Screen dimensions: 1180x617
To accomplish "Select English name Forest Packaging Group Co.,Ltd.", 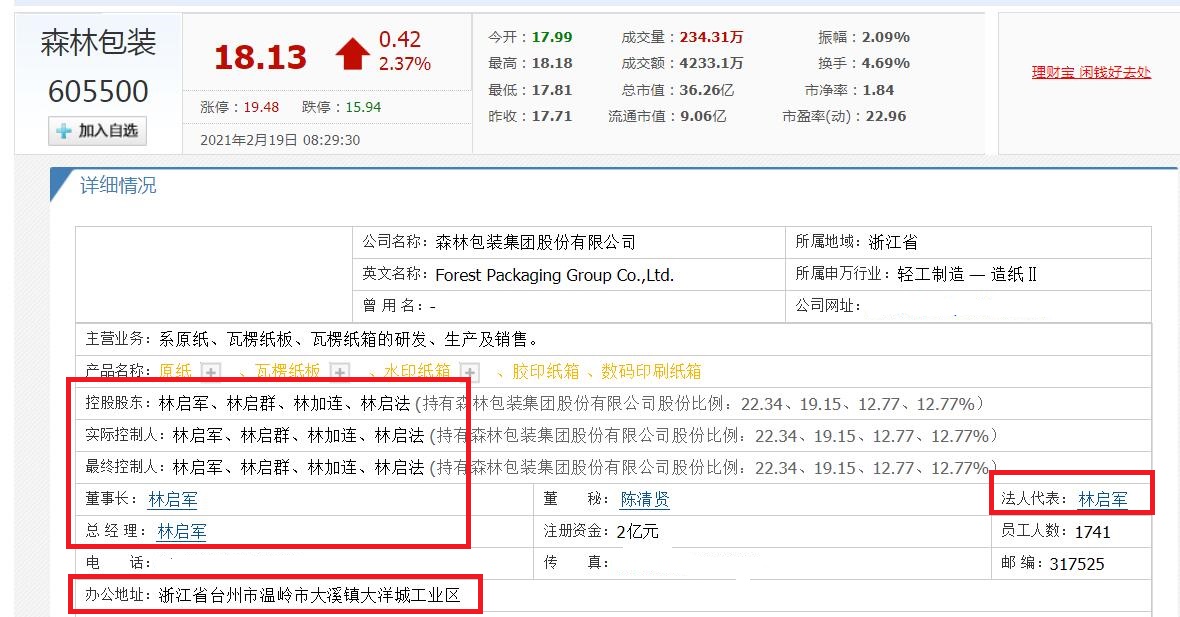I will (x=555, y=275).
